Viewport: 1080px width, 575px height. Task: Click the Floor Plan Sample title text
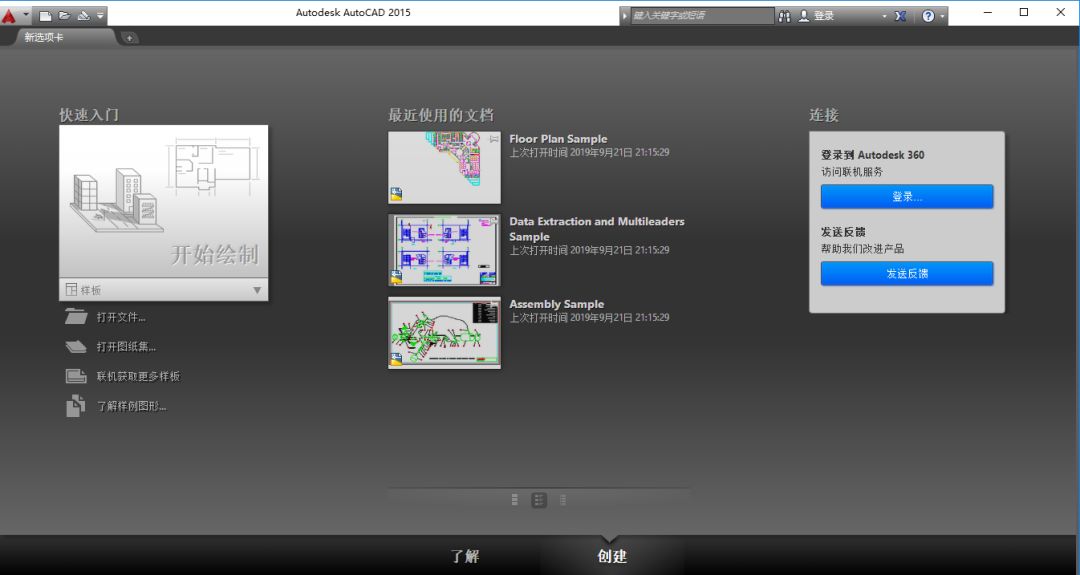click(x=558, y=138)
